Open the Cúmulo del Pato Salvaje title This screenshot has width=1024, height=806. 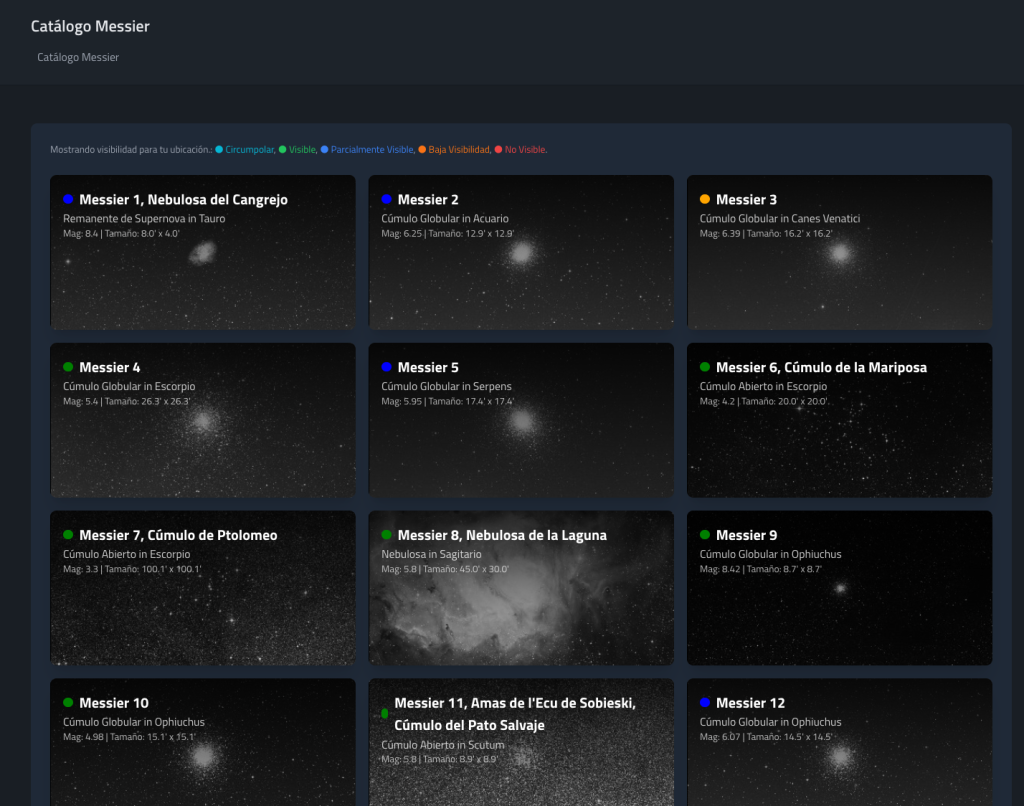point(470,725)
